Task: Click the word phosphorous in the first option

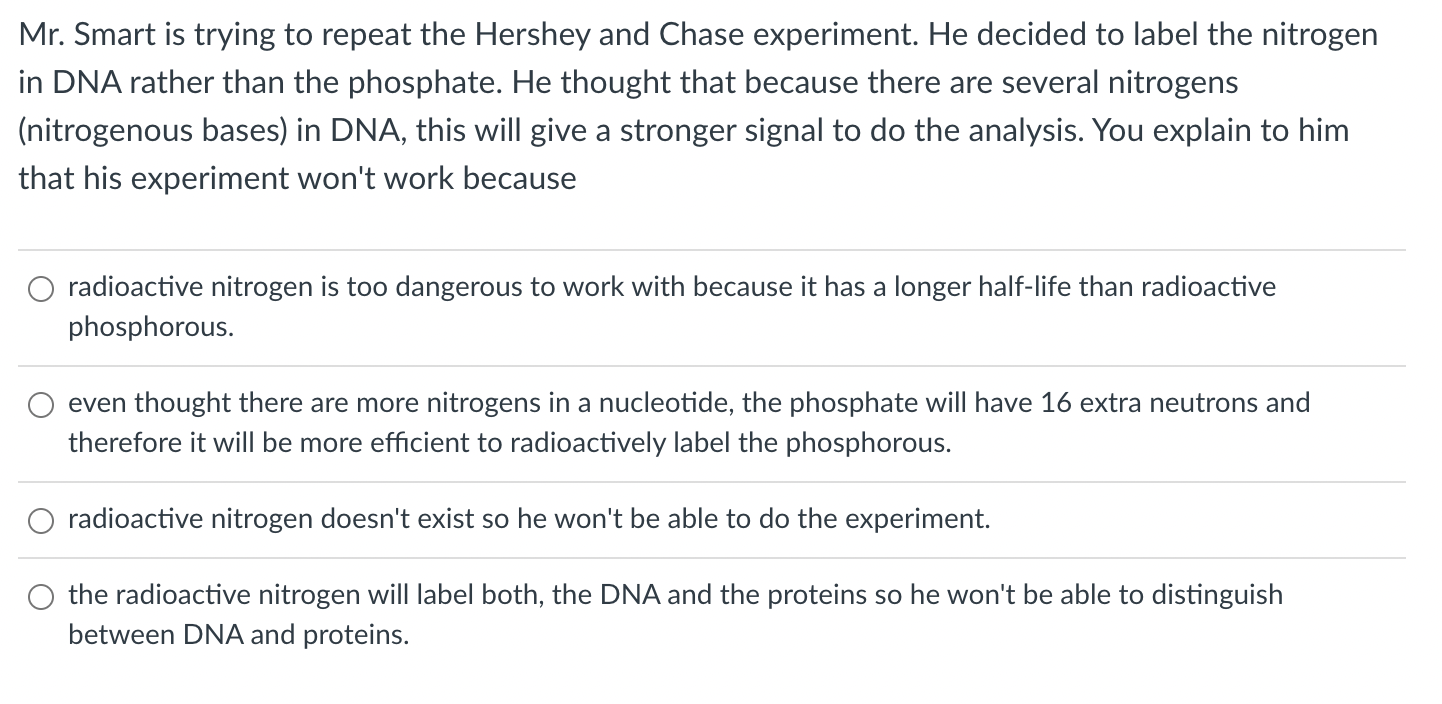Action: point(150,327)
